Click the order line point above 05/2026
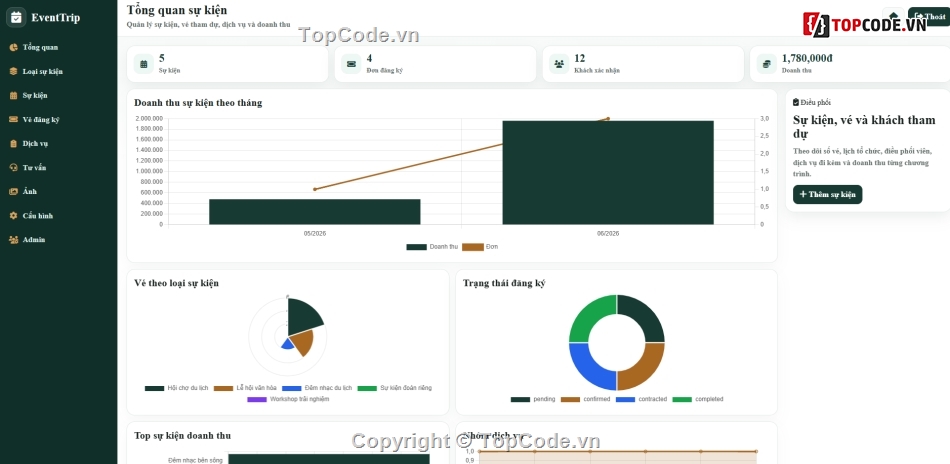Image resolution: width=950 pixels, height=464 pixels. click(314, 189)
